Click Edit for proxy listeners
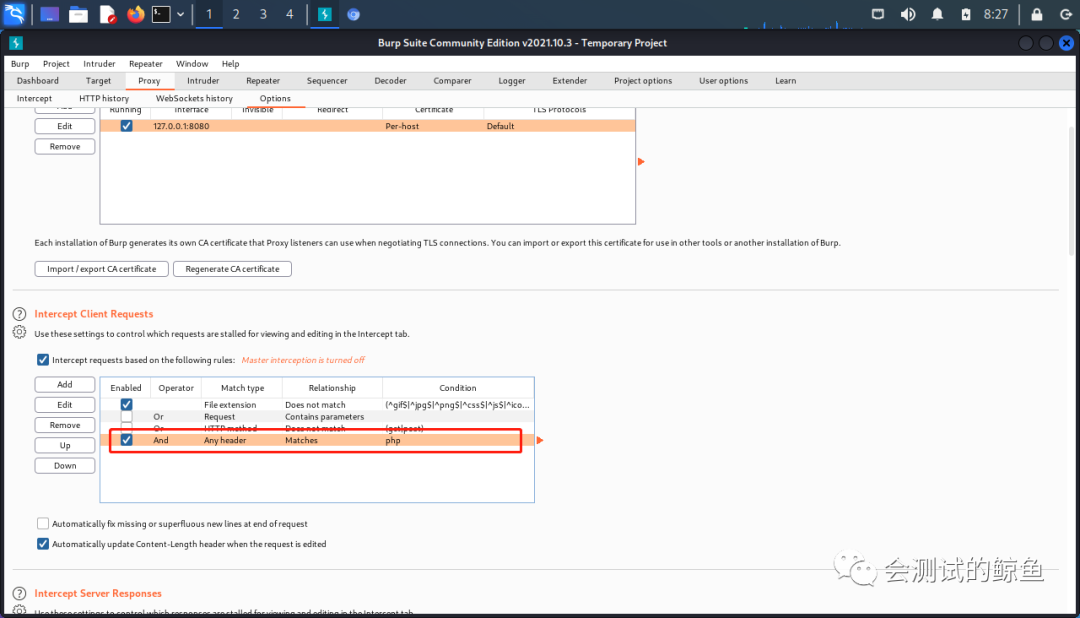This screenshot has height=618, width=1080. 65,126
